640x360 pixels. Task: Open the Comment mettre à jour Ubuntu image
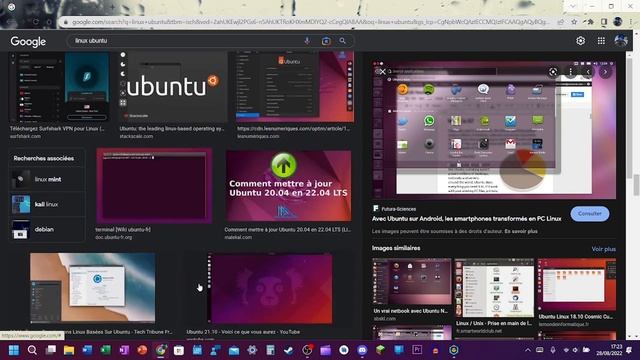coord(289,186)
